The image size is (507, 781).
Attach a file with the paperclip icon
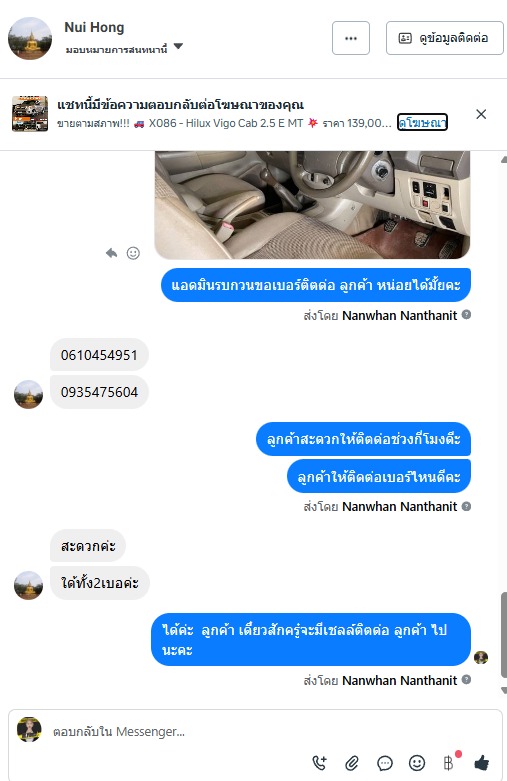pyautogui.click(x=352, y=763)
